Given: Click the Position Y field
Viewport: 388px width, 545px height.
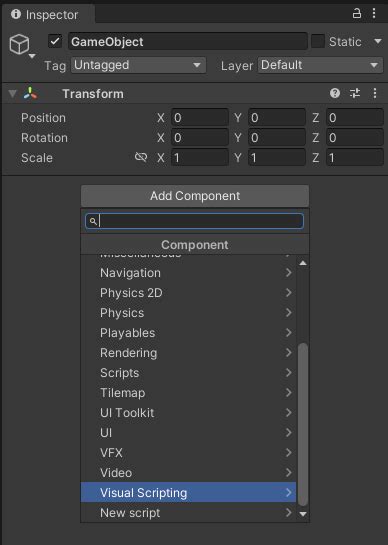Looking at the screenshot, I should click(x=277, y=117).
